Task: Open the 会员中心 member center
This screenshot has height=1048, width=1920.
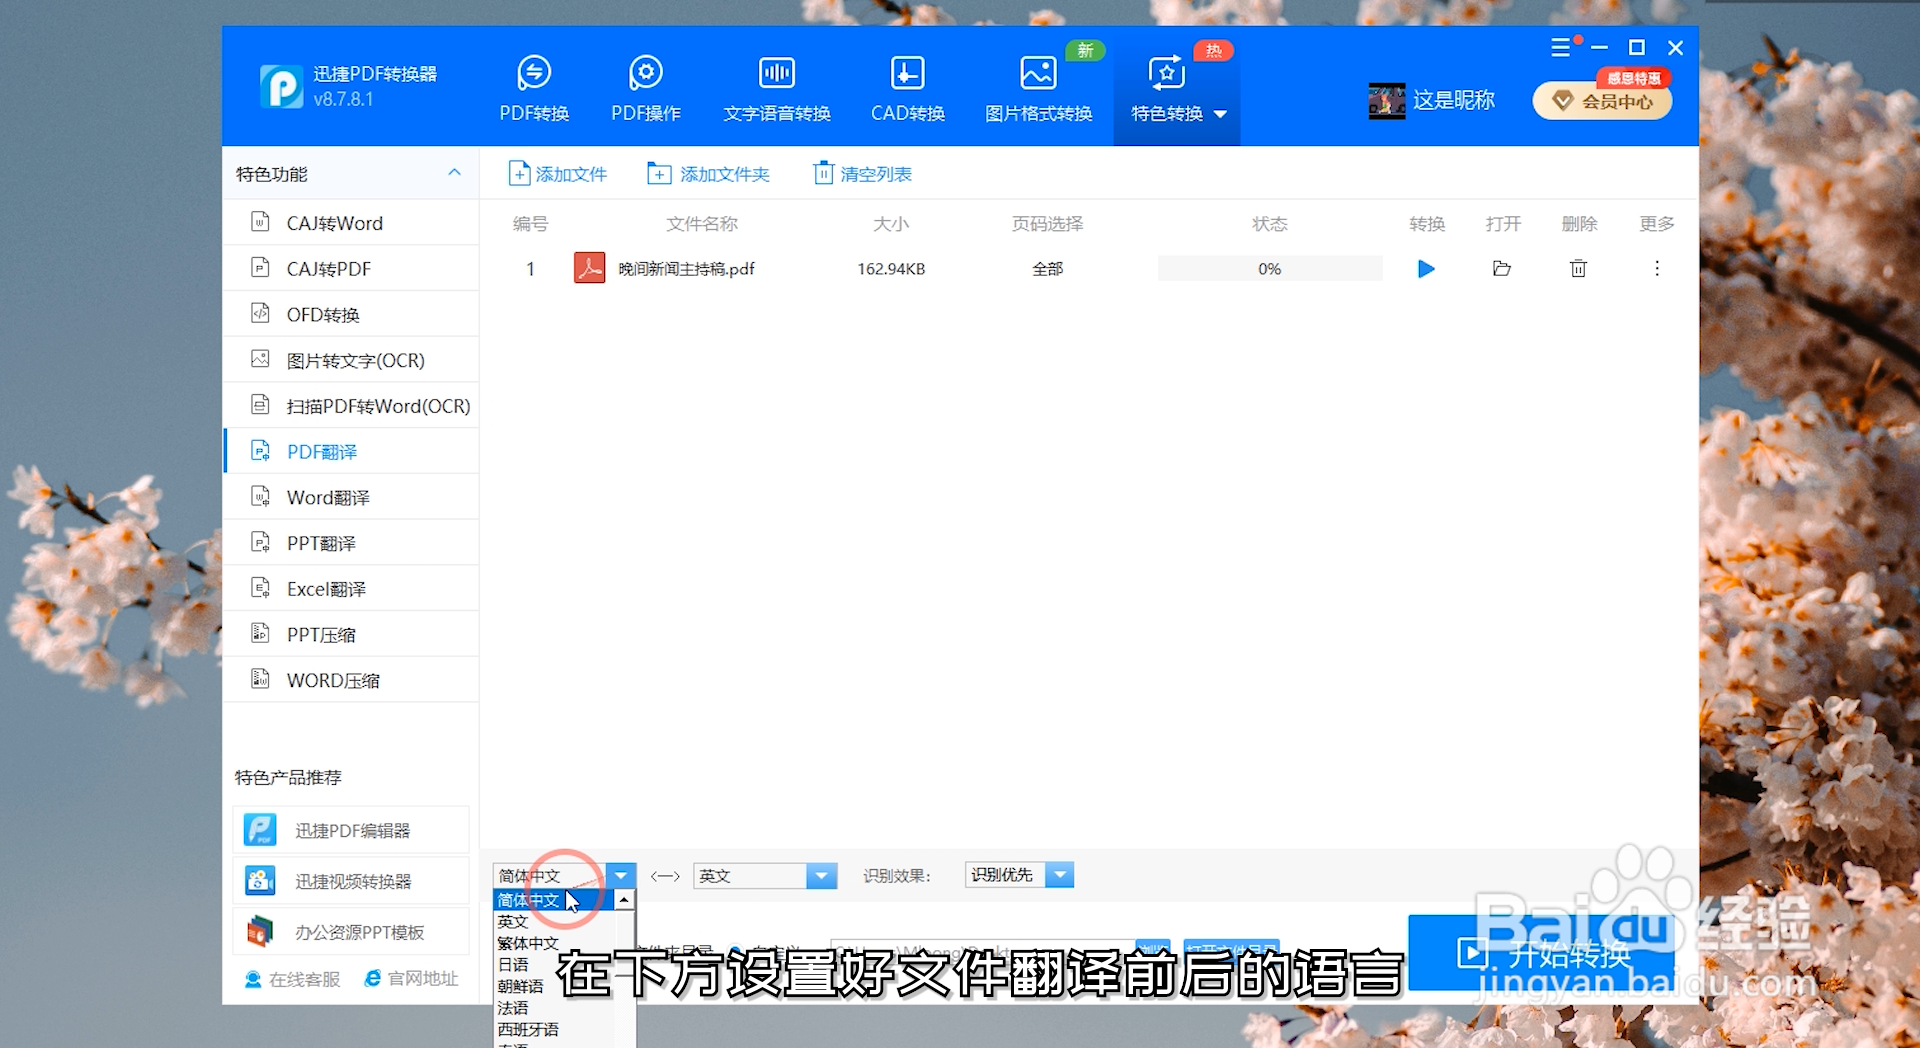Action: coord(1602,101)
